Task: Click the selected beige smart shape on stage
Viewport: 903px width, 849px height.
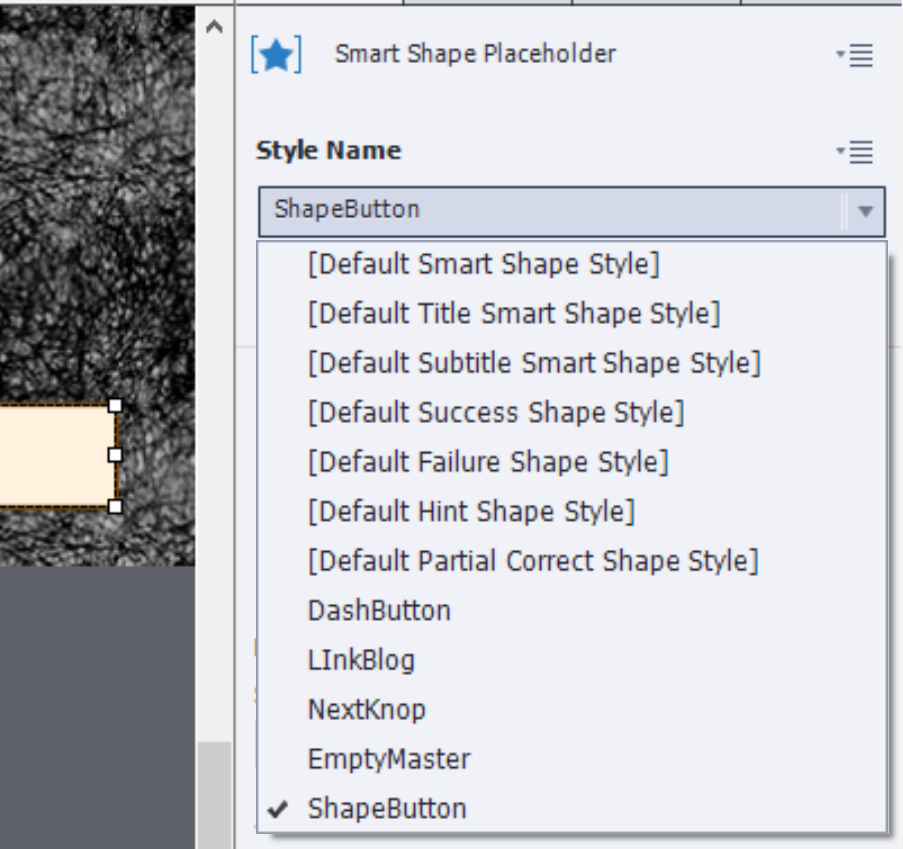Action: click(55, 455)
